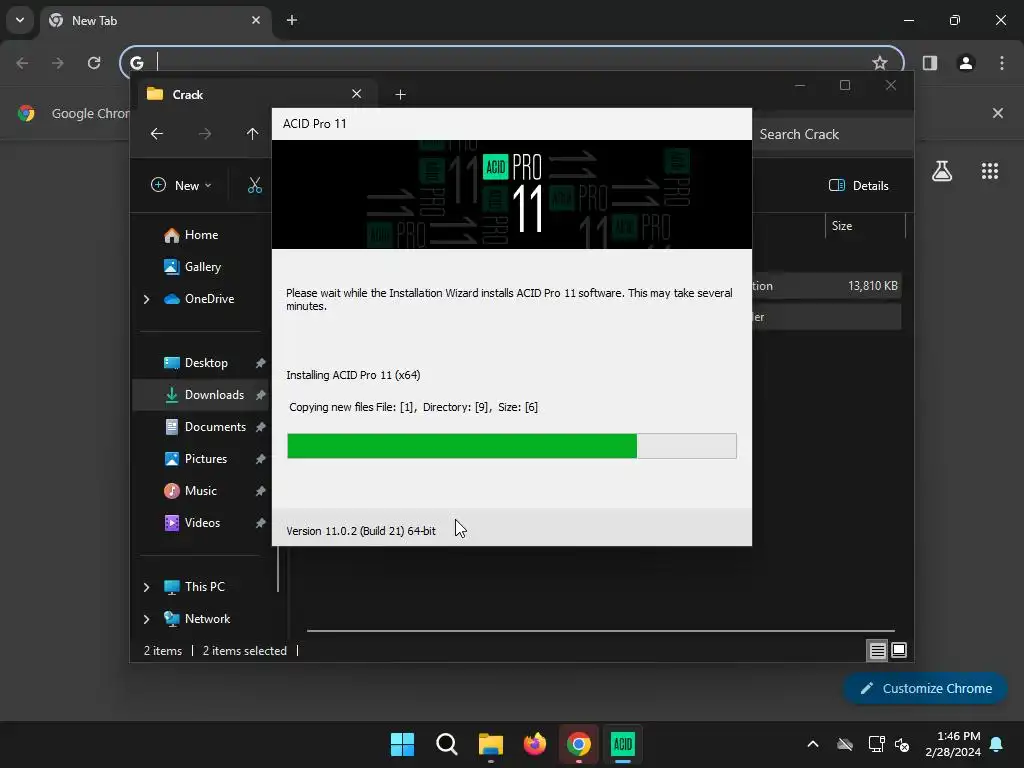Unpin Desktop using its pin icon
1024x768 pixels.
tap(260, 363)
